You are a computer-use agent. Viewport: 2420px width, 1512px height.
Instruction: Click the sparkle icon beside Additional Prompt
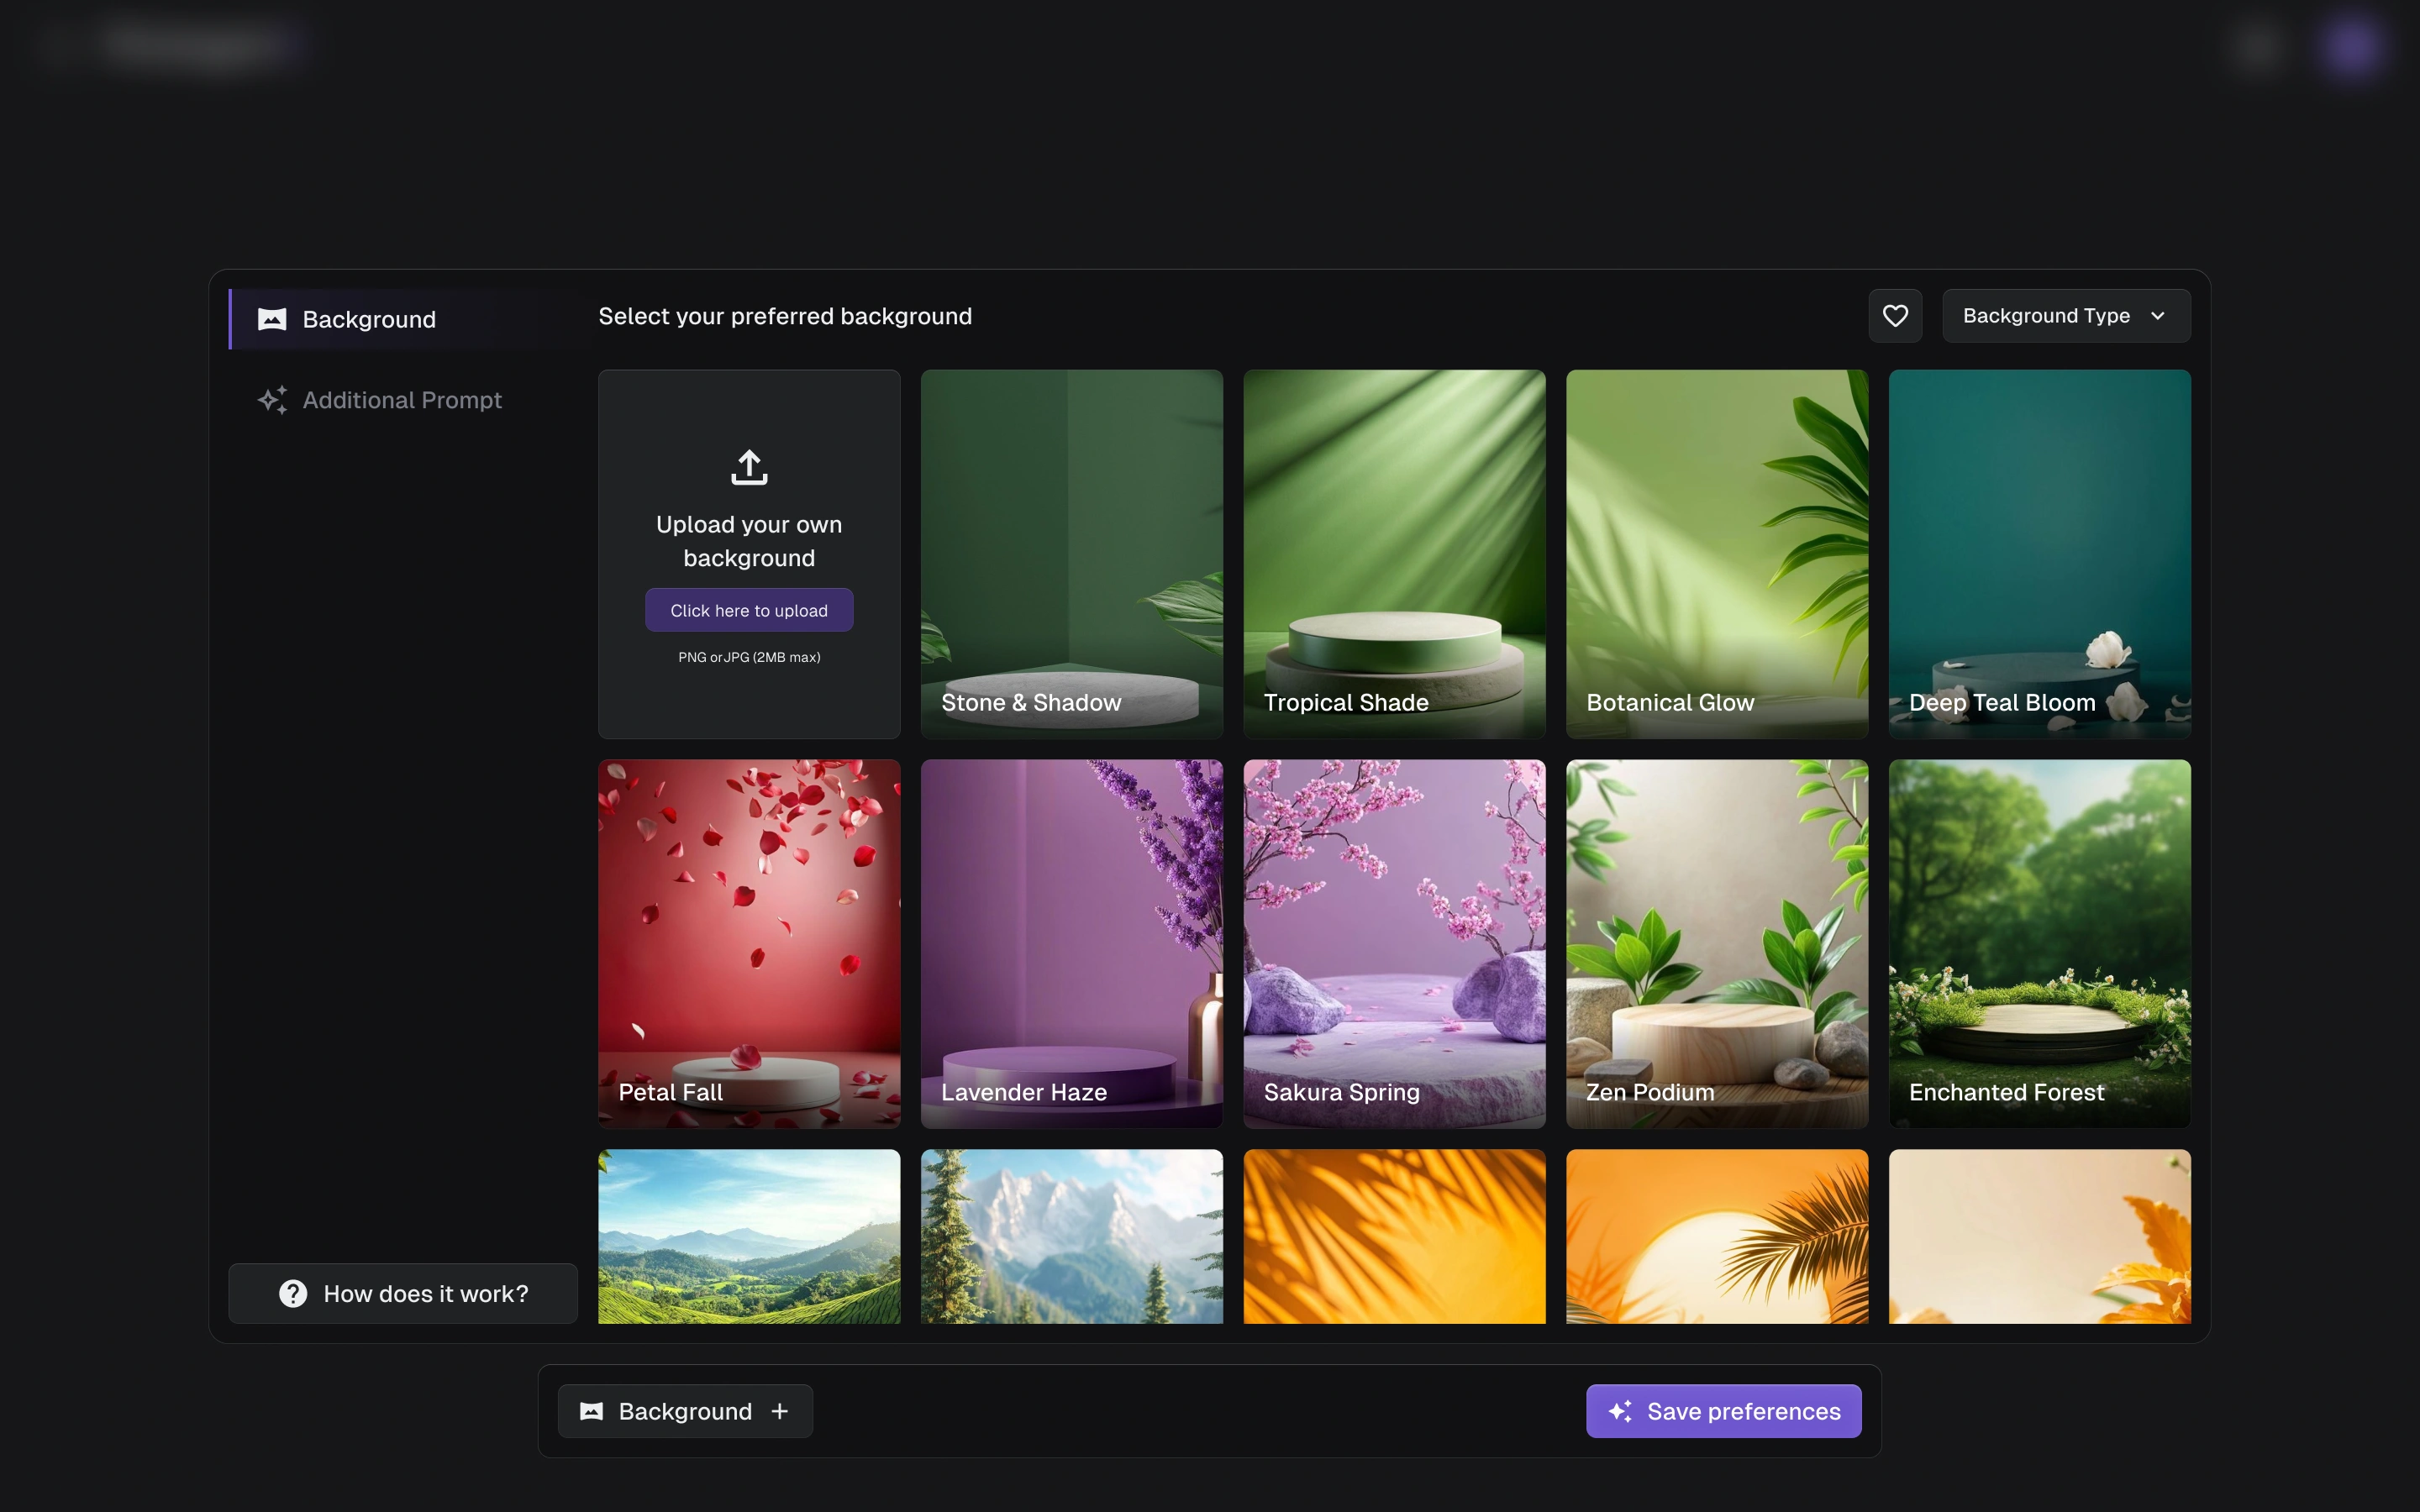tap(272, 400)
